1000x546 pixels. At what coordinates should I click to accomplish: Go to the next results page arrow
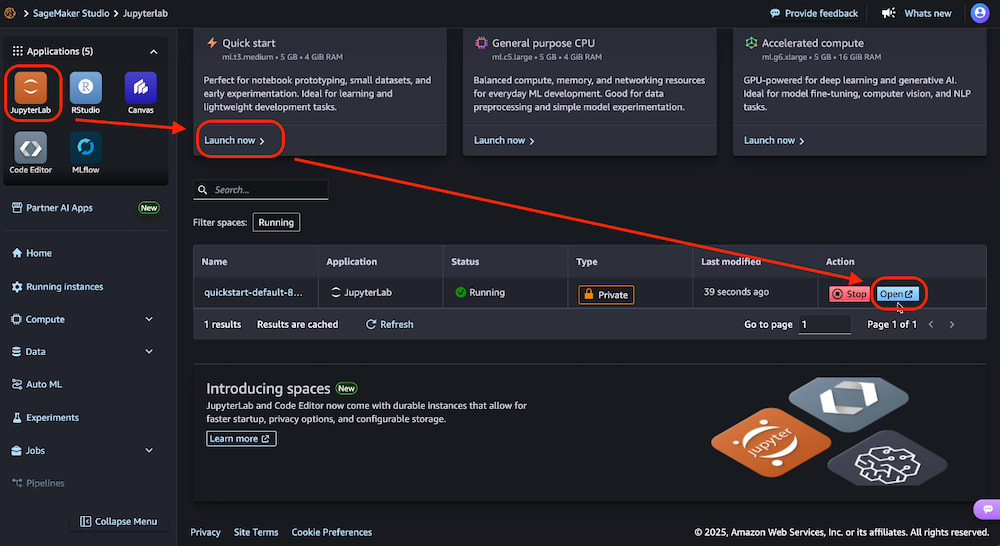[952, 325]
